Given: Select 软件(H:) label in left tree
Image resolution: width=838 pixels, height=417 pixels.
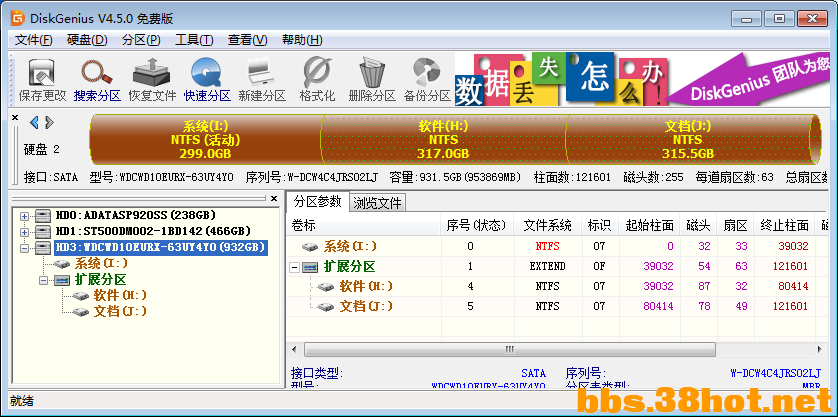Looking at the screenshot, I should tap(120, 295).
